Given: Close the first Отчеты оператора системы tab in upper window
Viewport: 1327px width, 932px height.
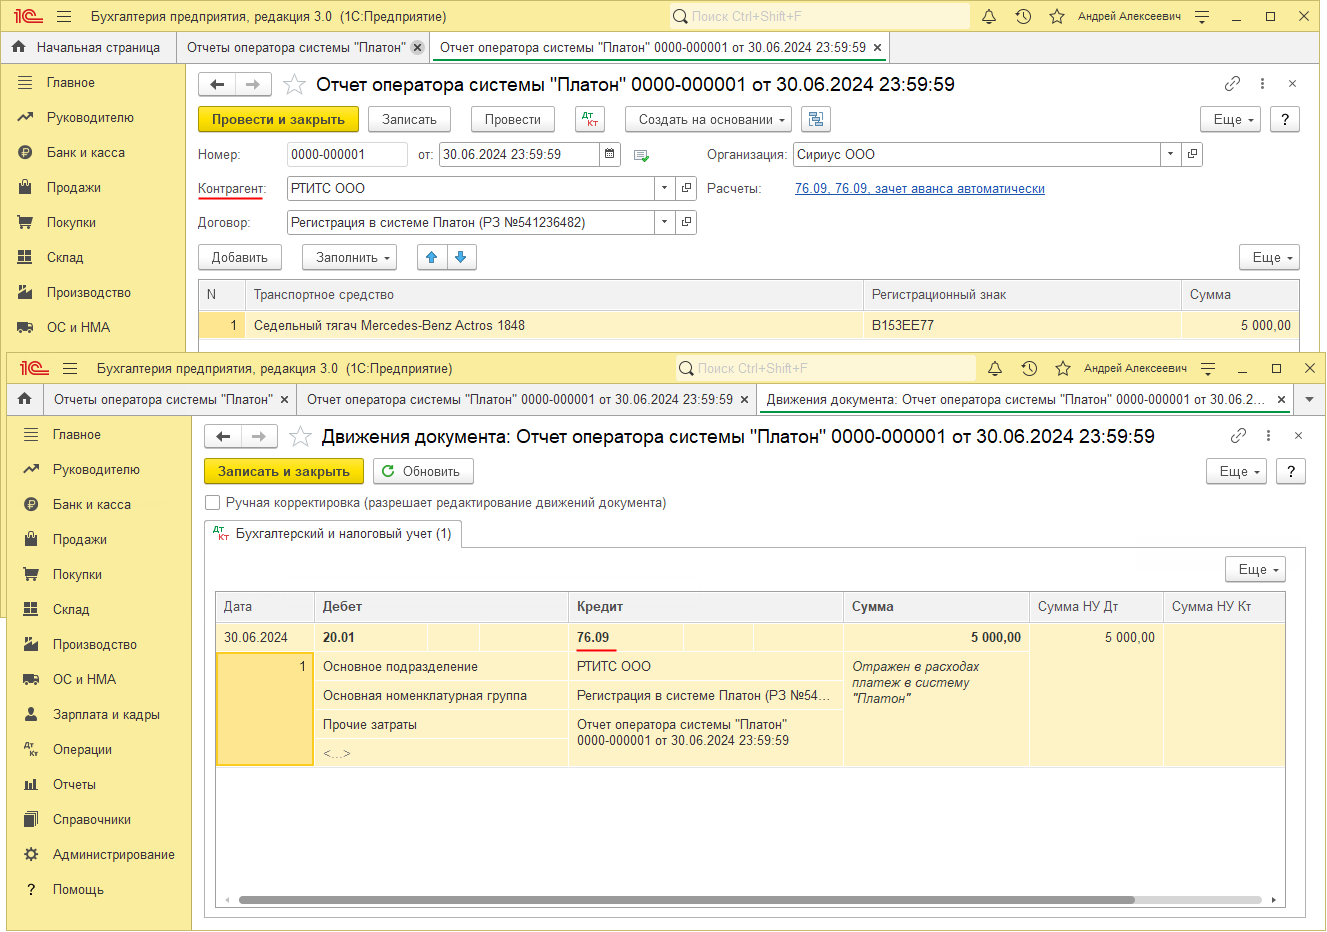Looking at the screenshot, I should [x=418, y=47].
